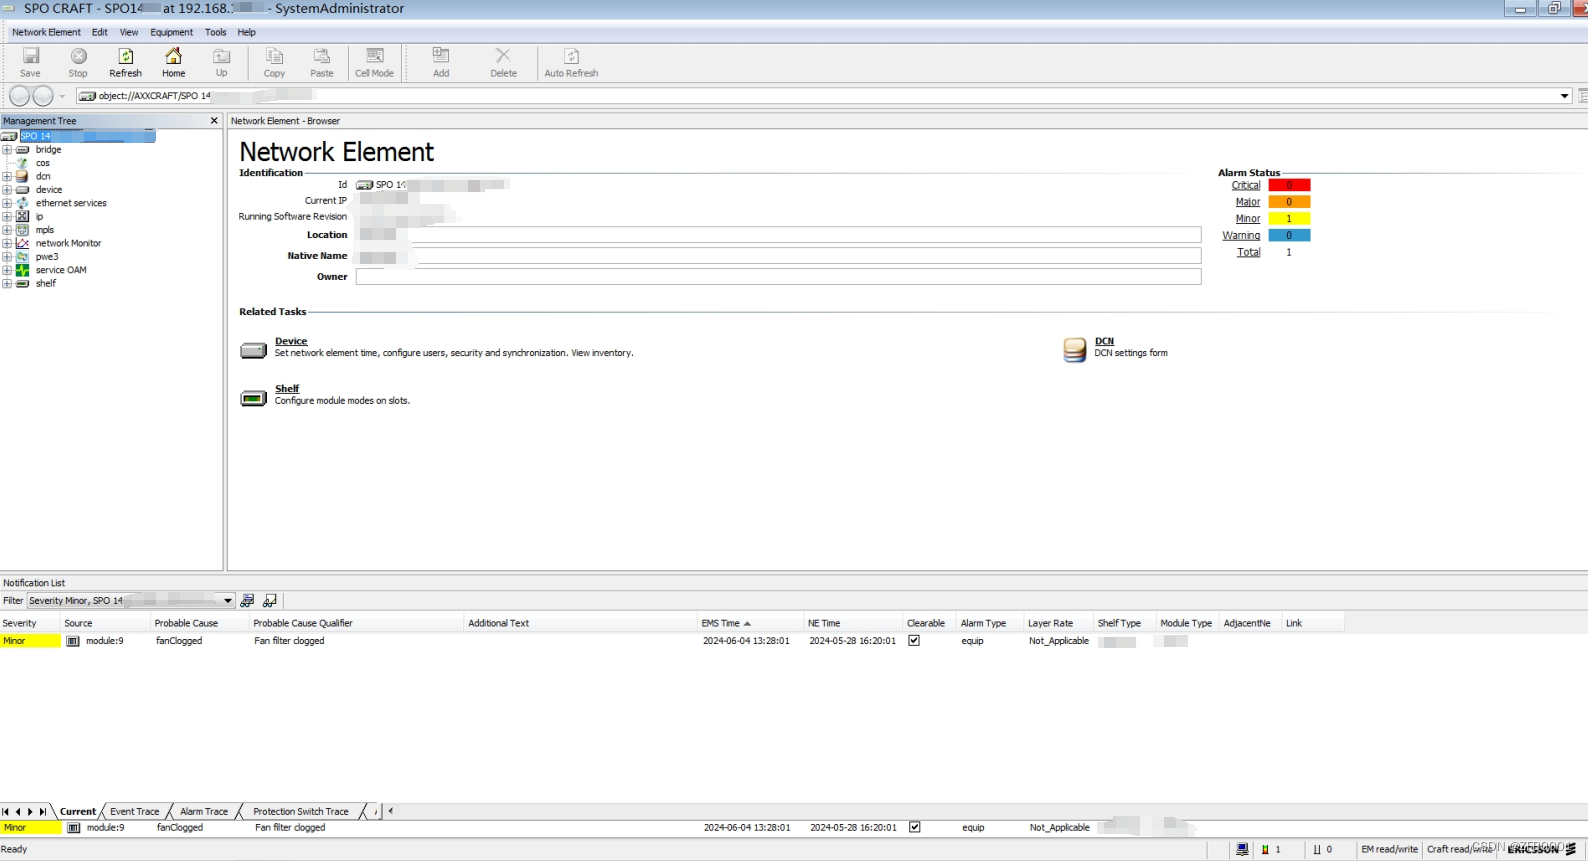Click the Critical alarm status link
This screenshot has width=1588, height=861.
coord(1246,185)
